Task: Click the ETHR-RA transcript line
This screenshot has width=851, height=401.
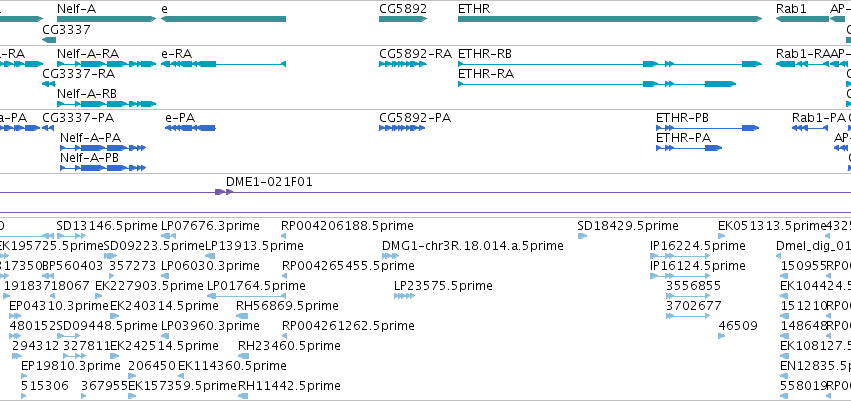Action: point(597,84)
